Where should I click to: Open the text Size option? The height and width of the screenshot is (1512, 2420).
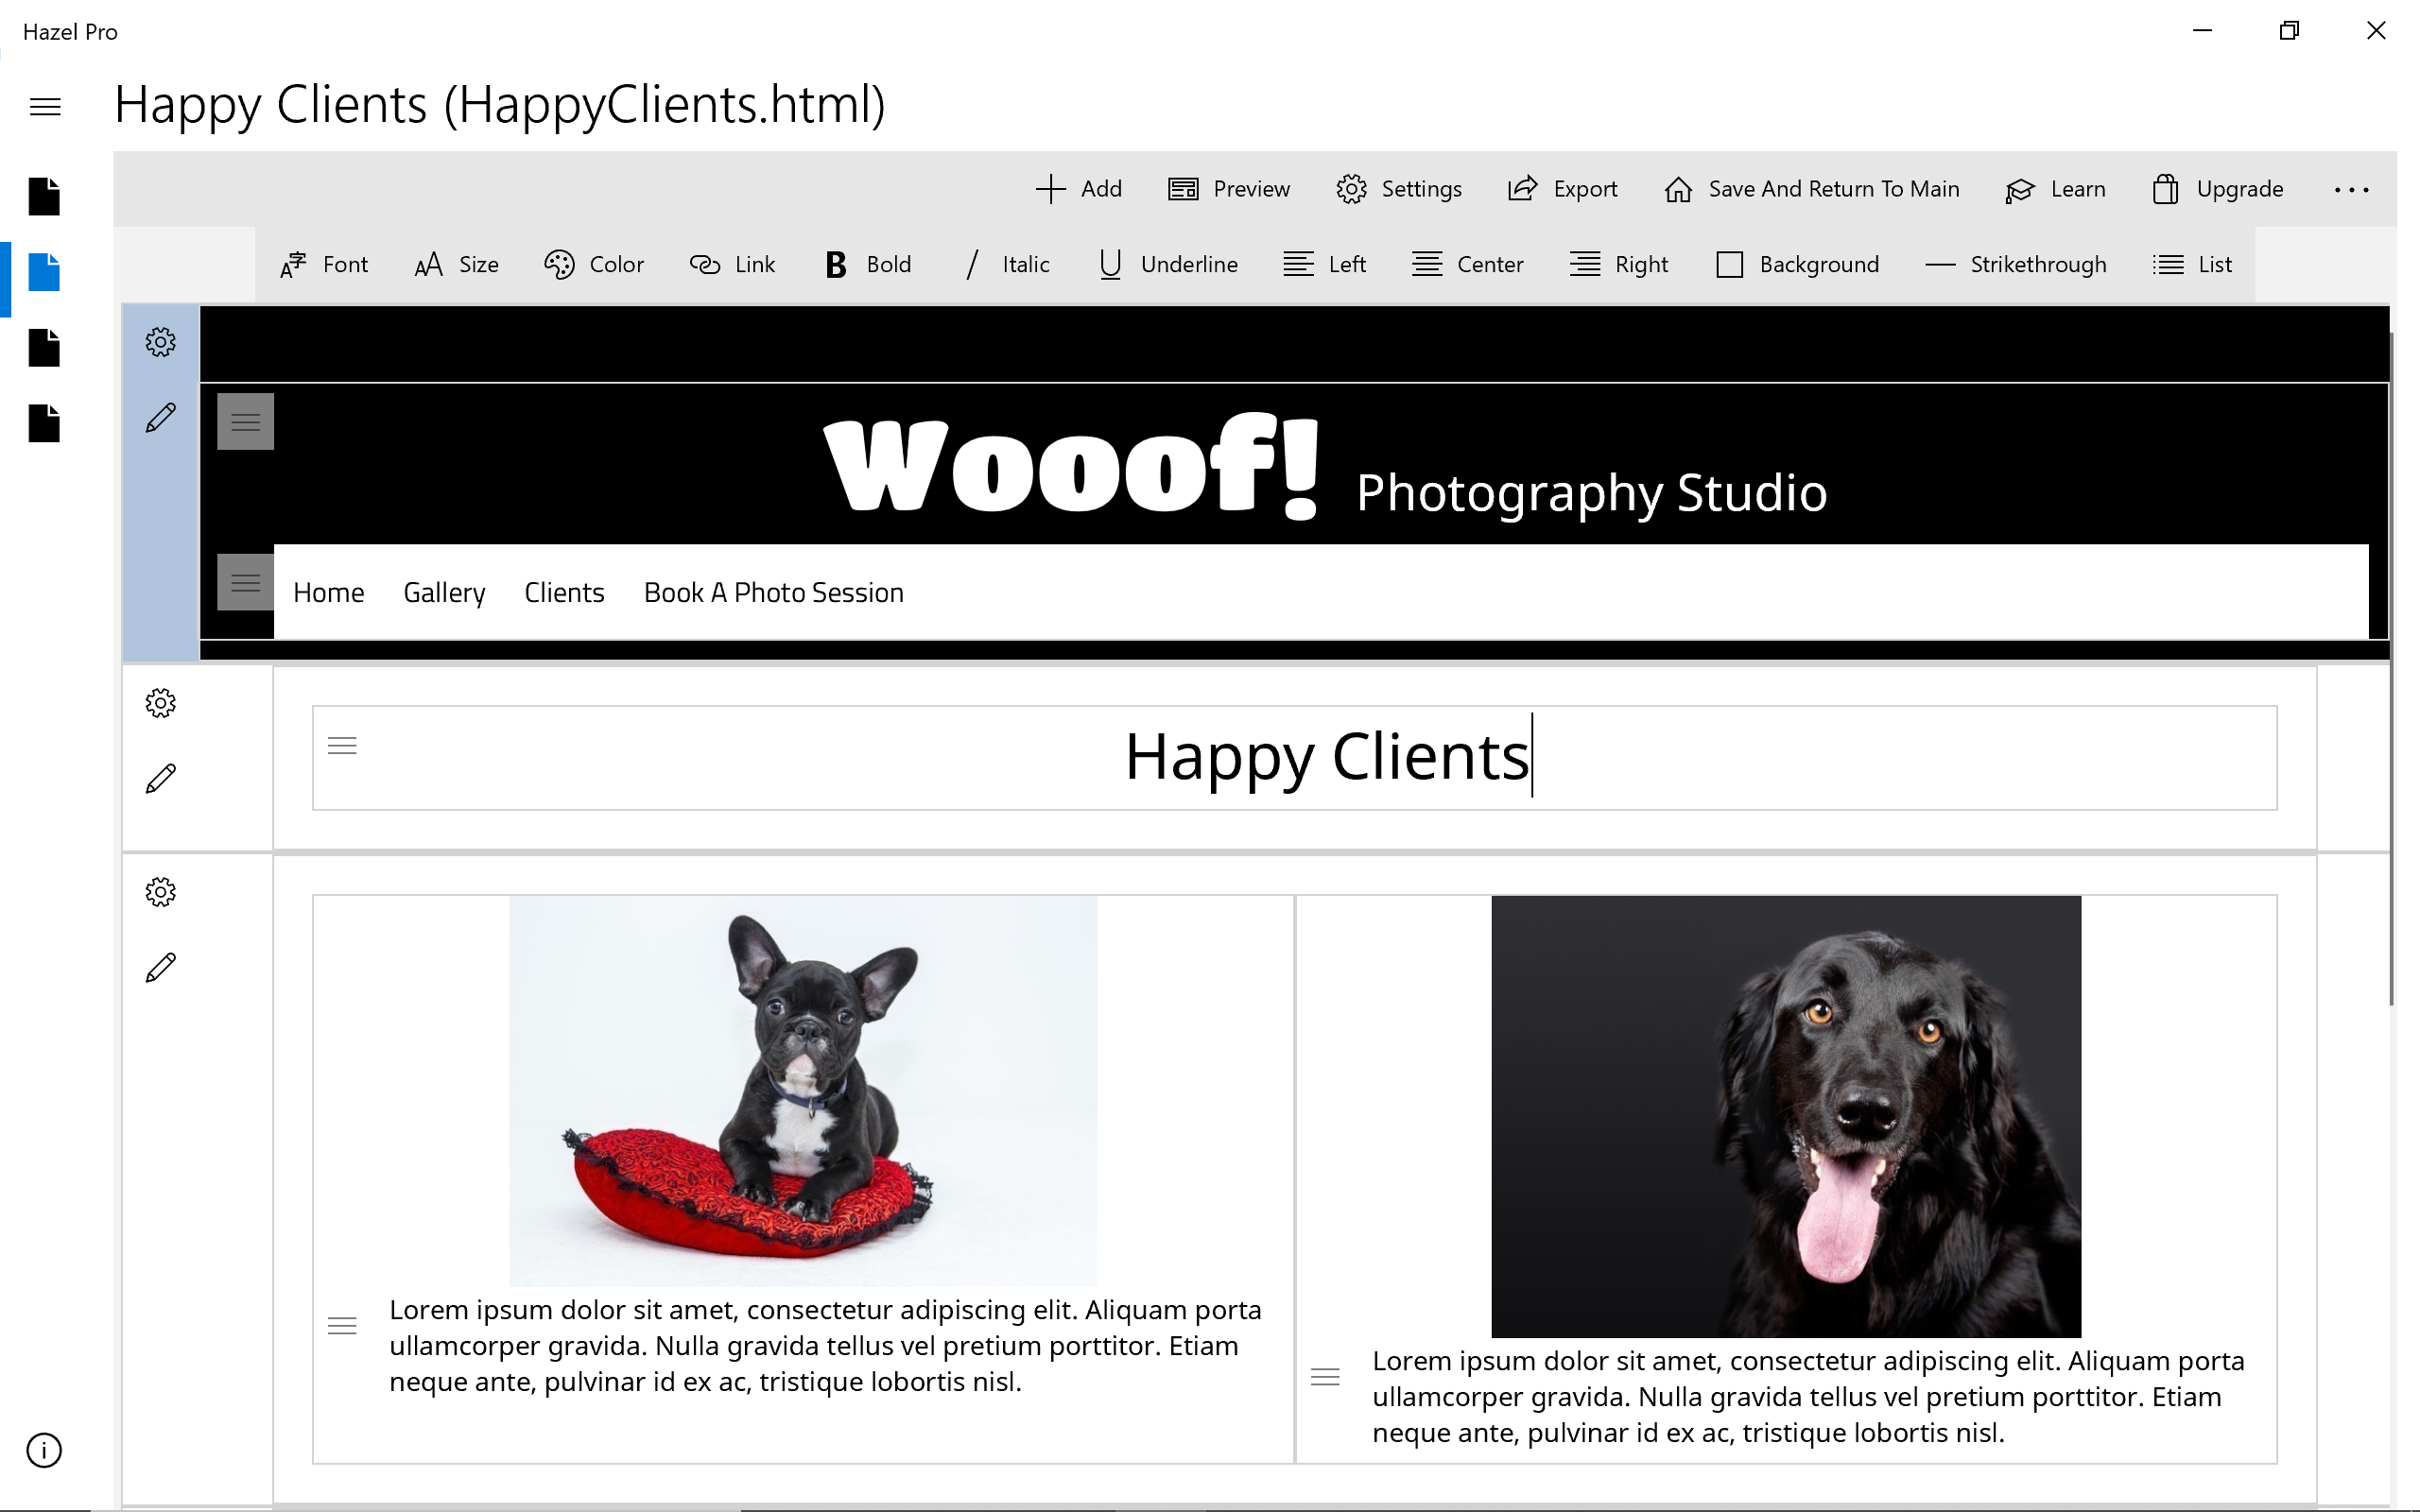tap(456, 264)
